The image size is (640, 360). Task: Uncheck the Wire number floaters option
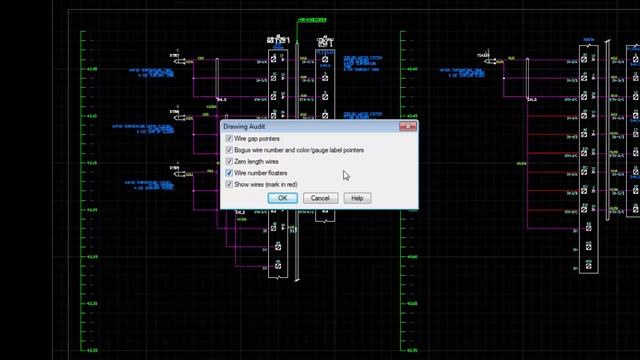coord(229,173)
